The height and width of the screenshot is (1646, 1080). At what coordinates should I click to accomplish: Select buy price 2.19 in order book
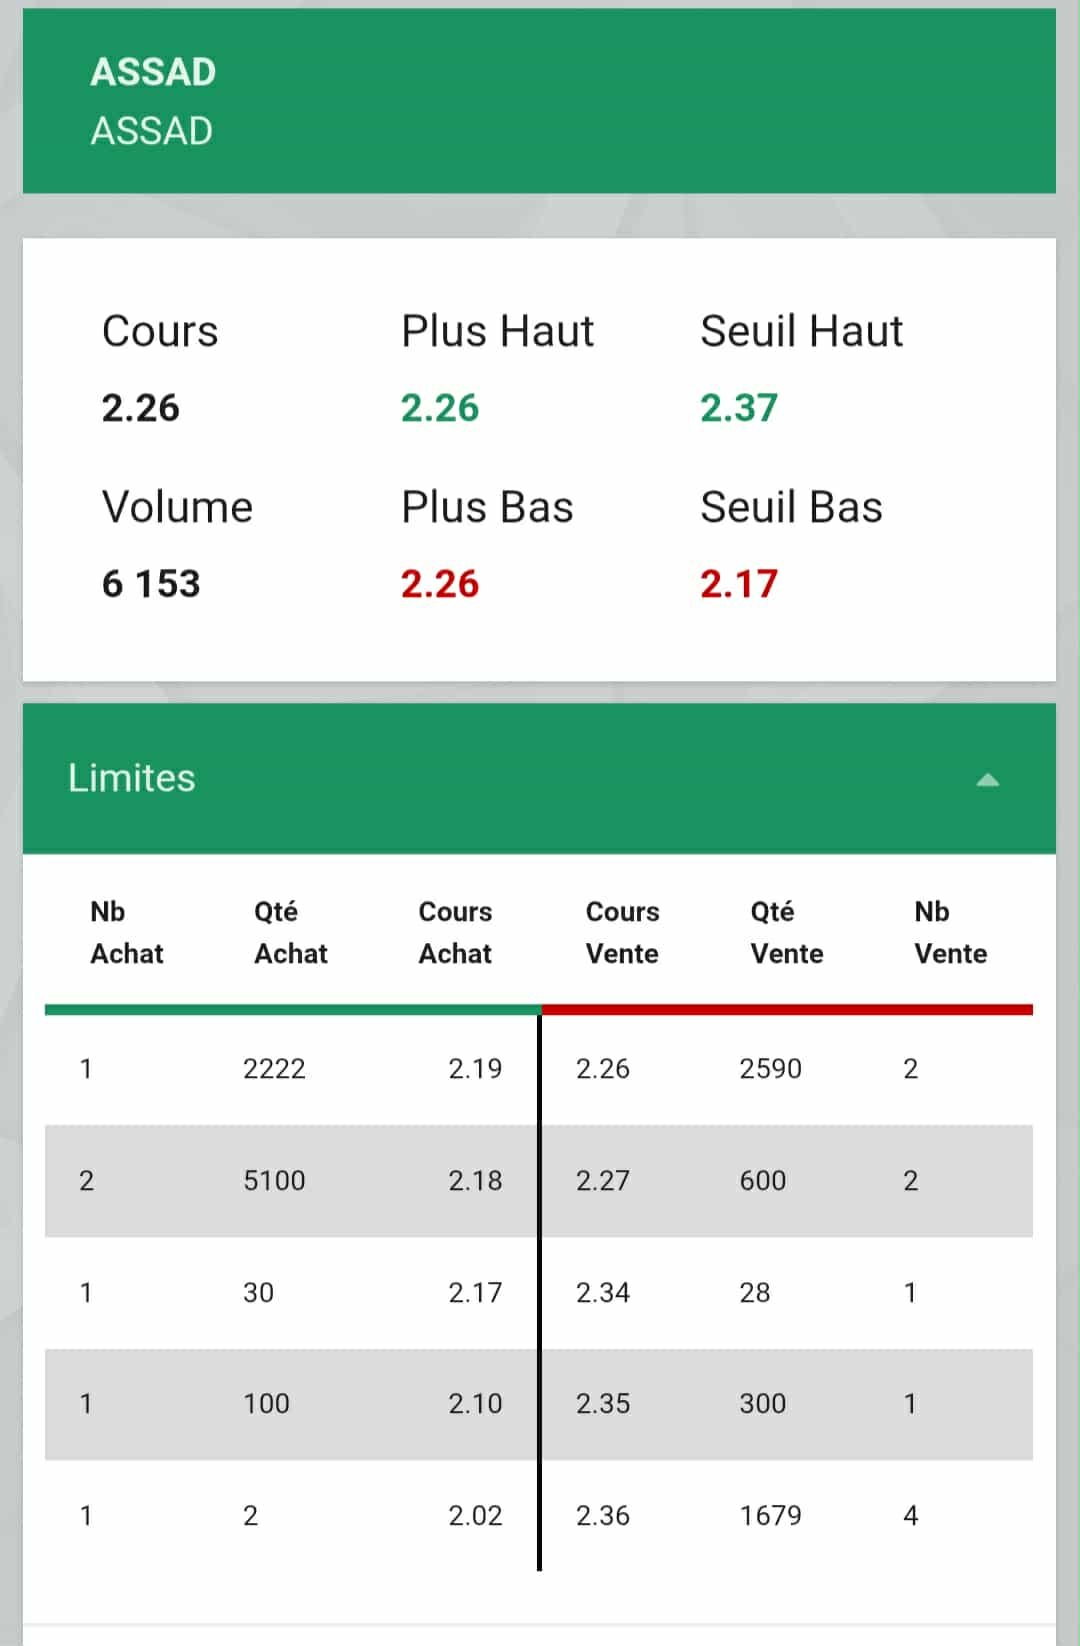click(x=475, y=1069)
